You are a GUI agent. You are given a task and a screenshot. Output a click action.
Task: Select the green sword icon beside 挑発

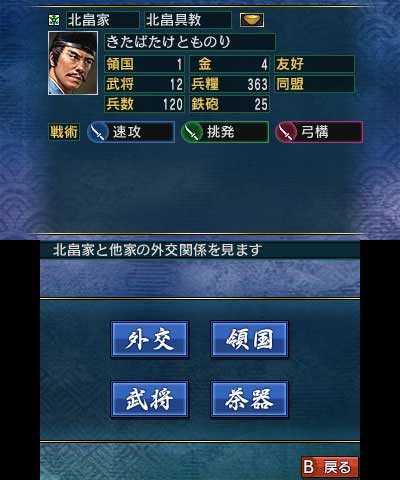(x=192, y=132)
